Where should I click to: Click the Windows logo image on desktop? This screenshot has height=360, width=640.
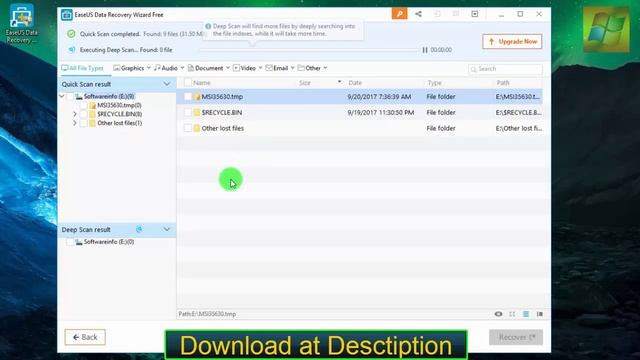[x=606, y=29]
